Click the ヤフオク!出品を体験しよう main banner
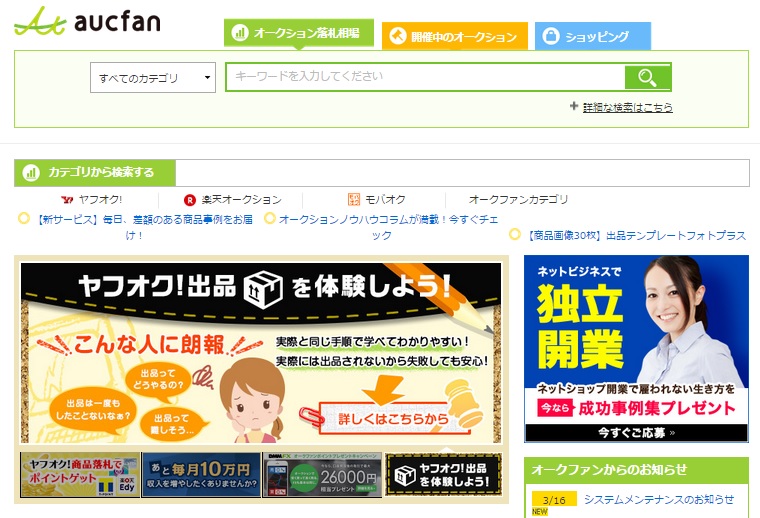This screenshot has width=760, height=518. (x=261, y=353)
